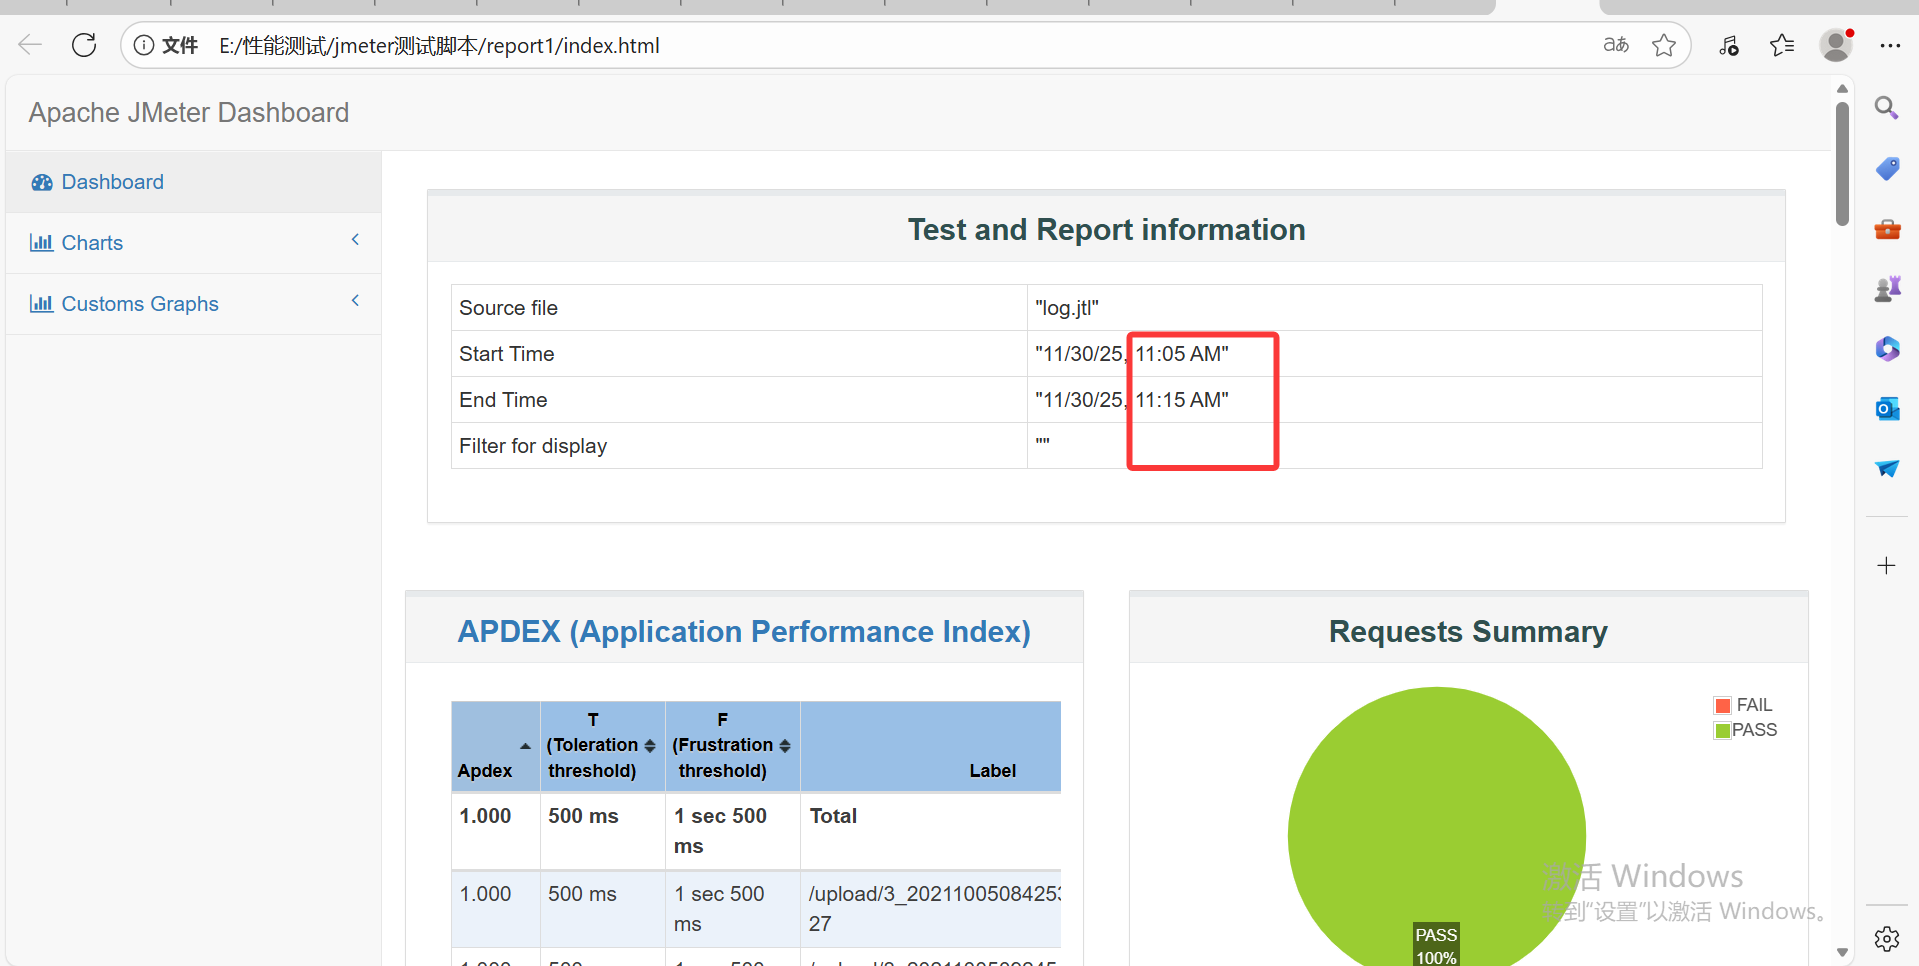Open the browser profile avatar
Image resolution: width=1919 pixels, height=966 pixels.
pyautogui.click(x=1836, y=45)
